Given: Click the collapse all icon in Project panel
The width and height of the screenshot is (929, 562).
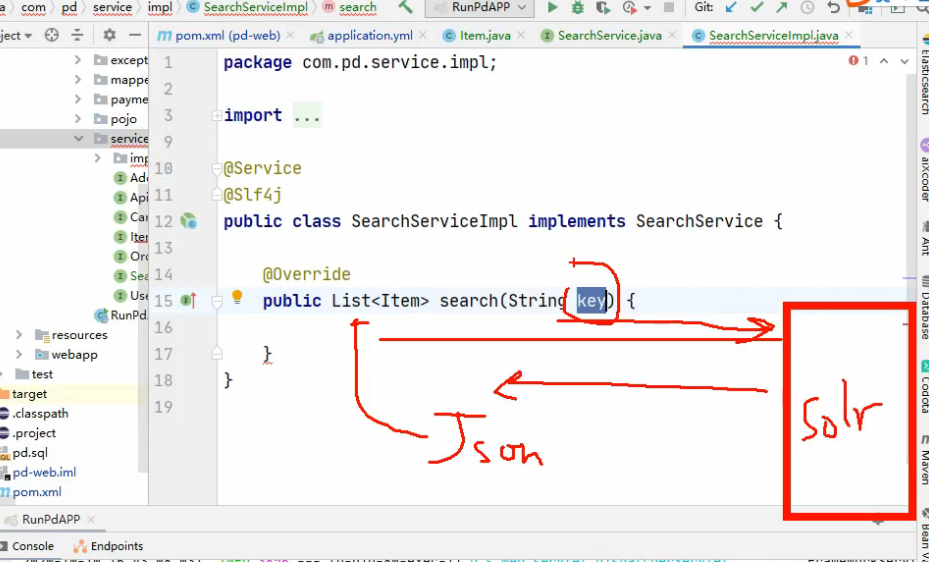Looking at the screenshot, I should pos(78,36).
